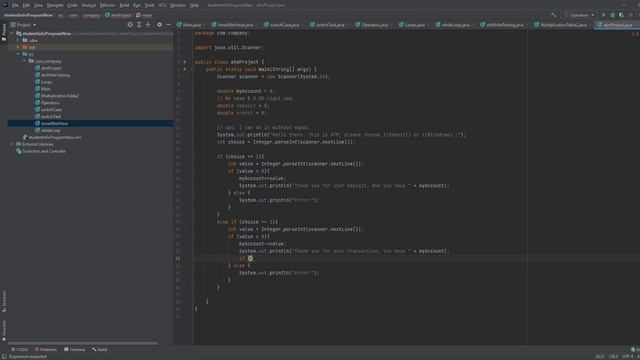Open the Operators run configuration dropdown
The image size is (640, 360).
coord(580,15)
